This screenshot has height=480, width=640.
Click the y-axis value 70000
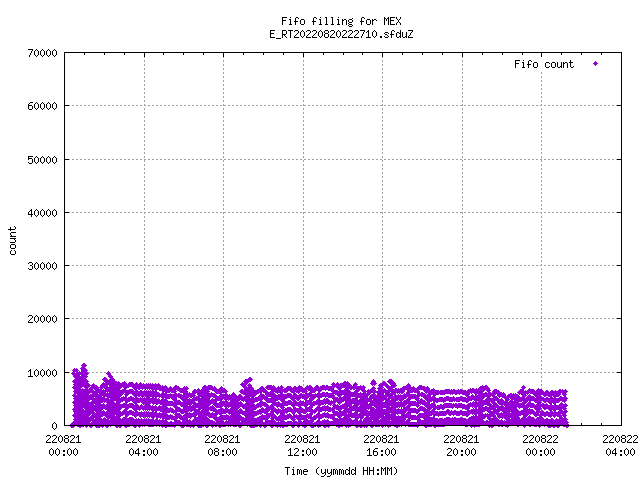click(x=42, y=53)
